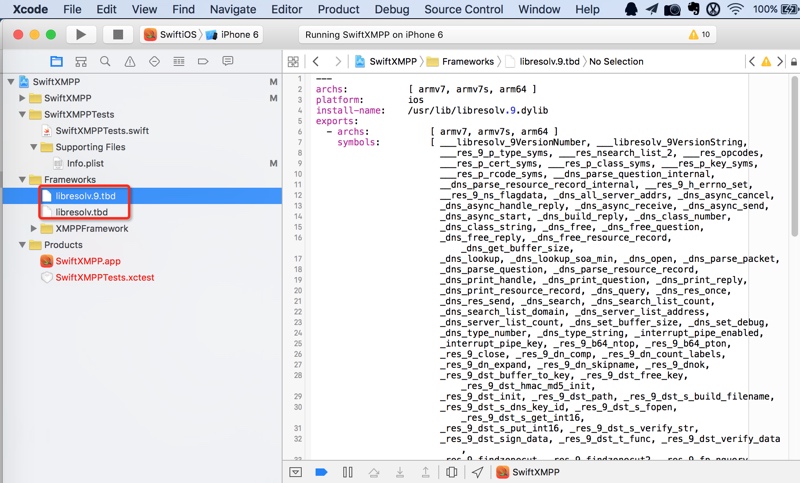800x483 pixels.
Task: Click the Stop button in toolbar
Action: tap(118, 35)
